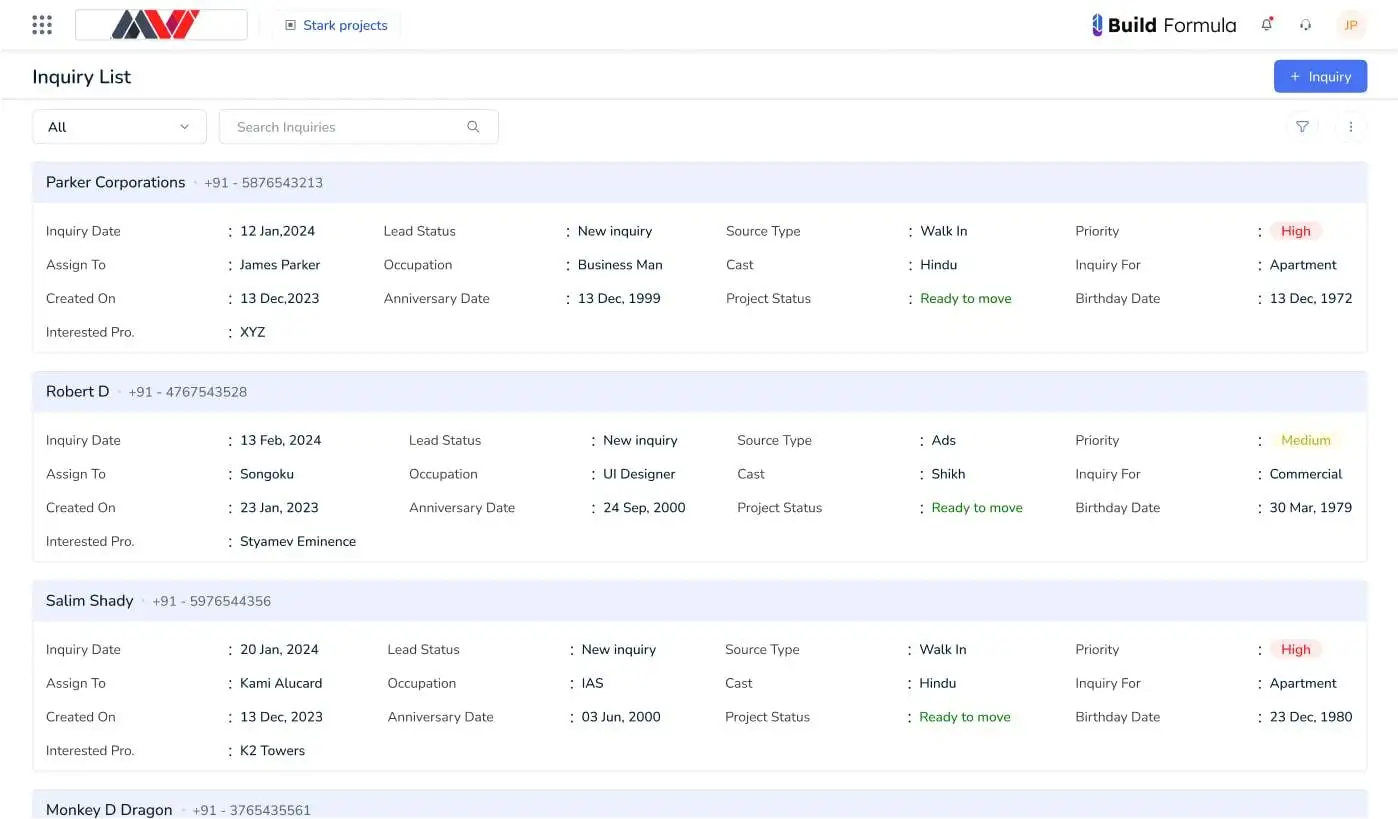
Task: Open the headset support icon
Action: 1305,25
